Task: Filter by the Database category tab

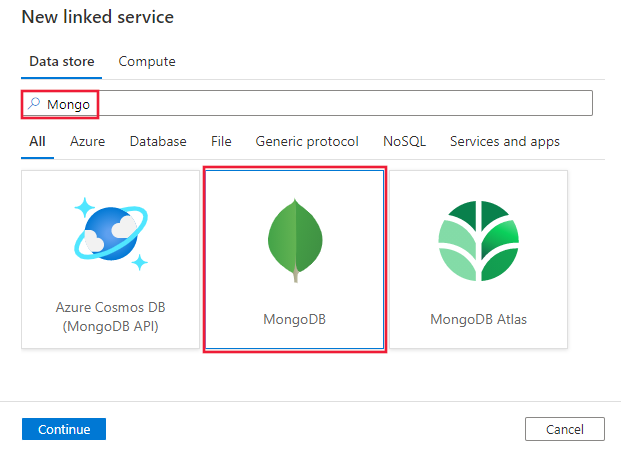Action: pyautogui.click(x=158, y=141)
